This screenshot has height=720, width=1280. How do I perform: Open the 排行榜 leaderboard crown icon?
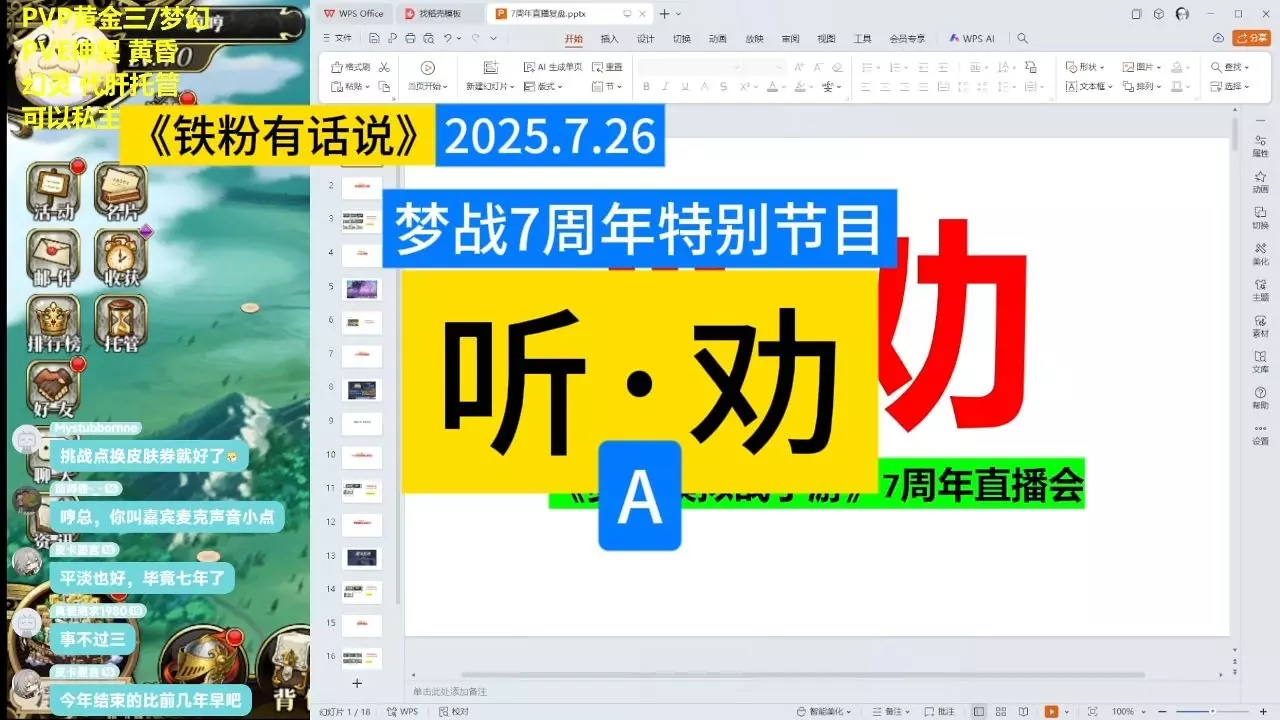tap(53, 325)
